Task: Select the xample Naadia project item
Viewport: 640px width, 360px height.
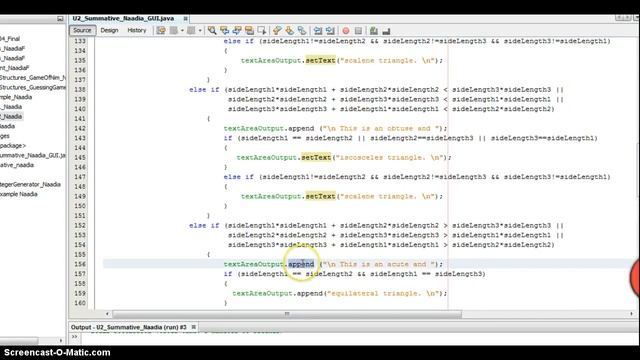Action: [x=19, y=194]
